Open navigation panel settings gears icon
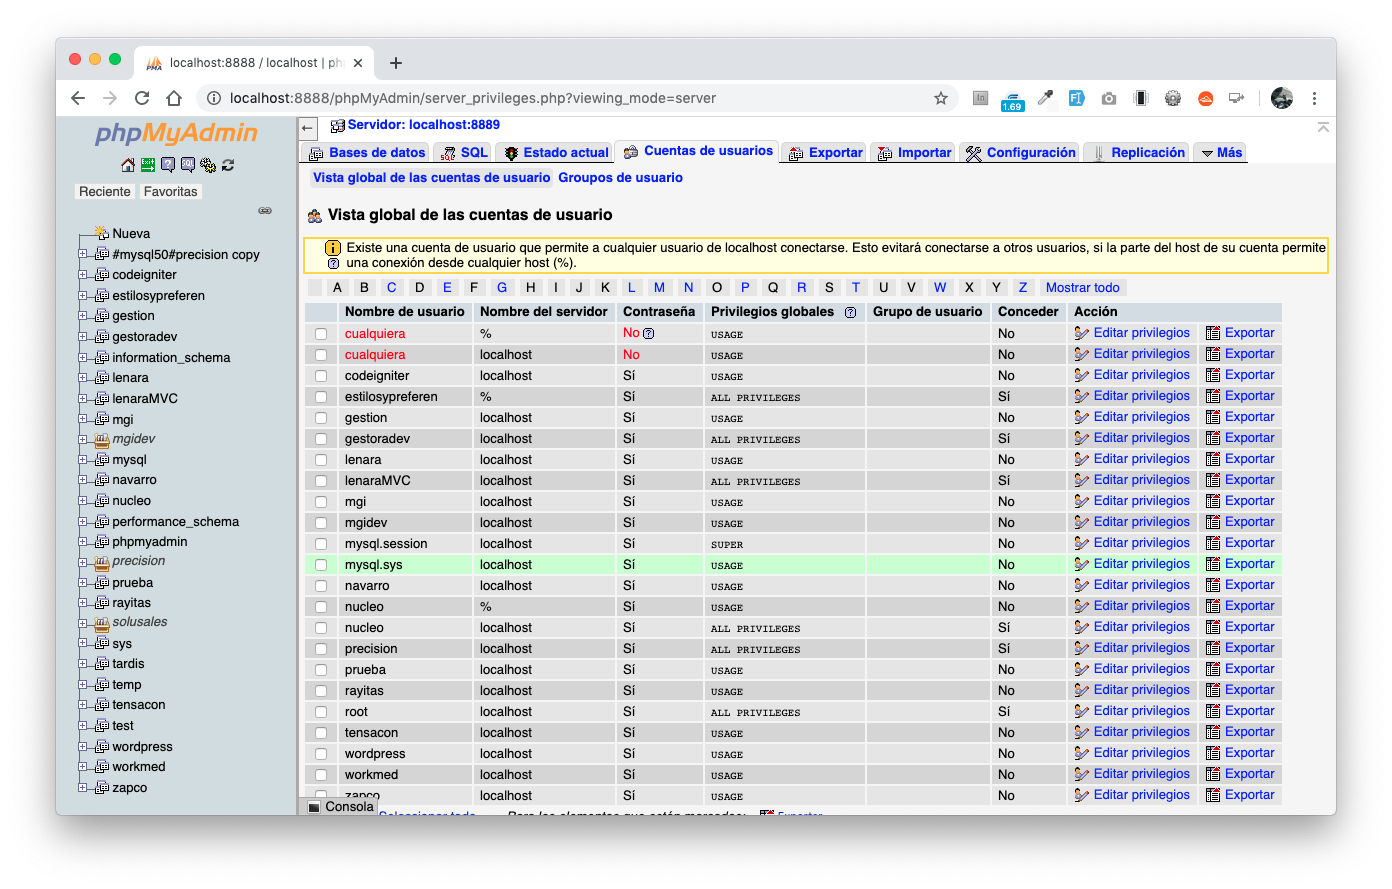 pos(208,165)
